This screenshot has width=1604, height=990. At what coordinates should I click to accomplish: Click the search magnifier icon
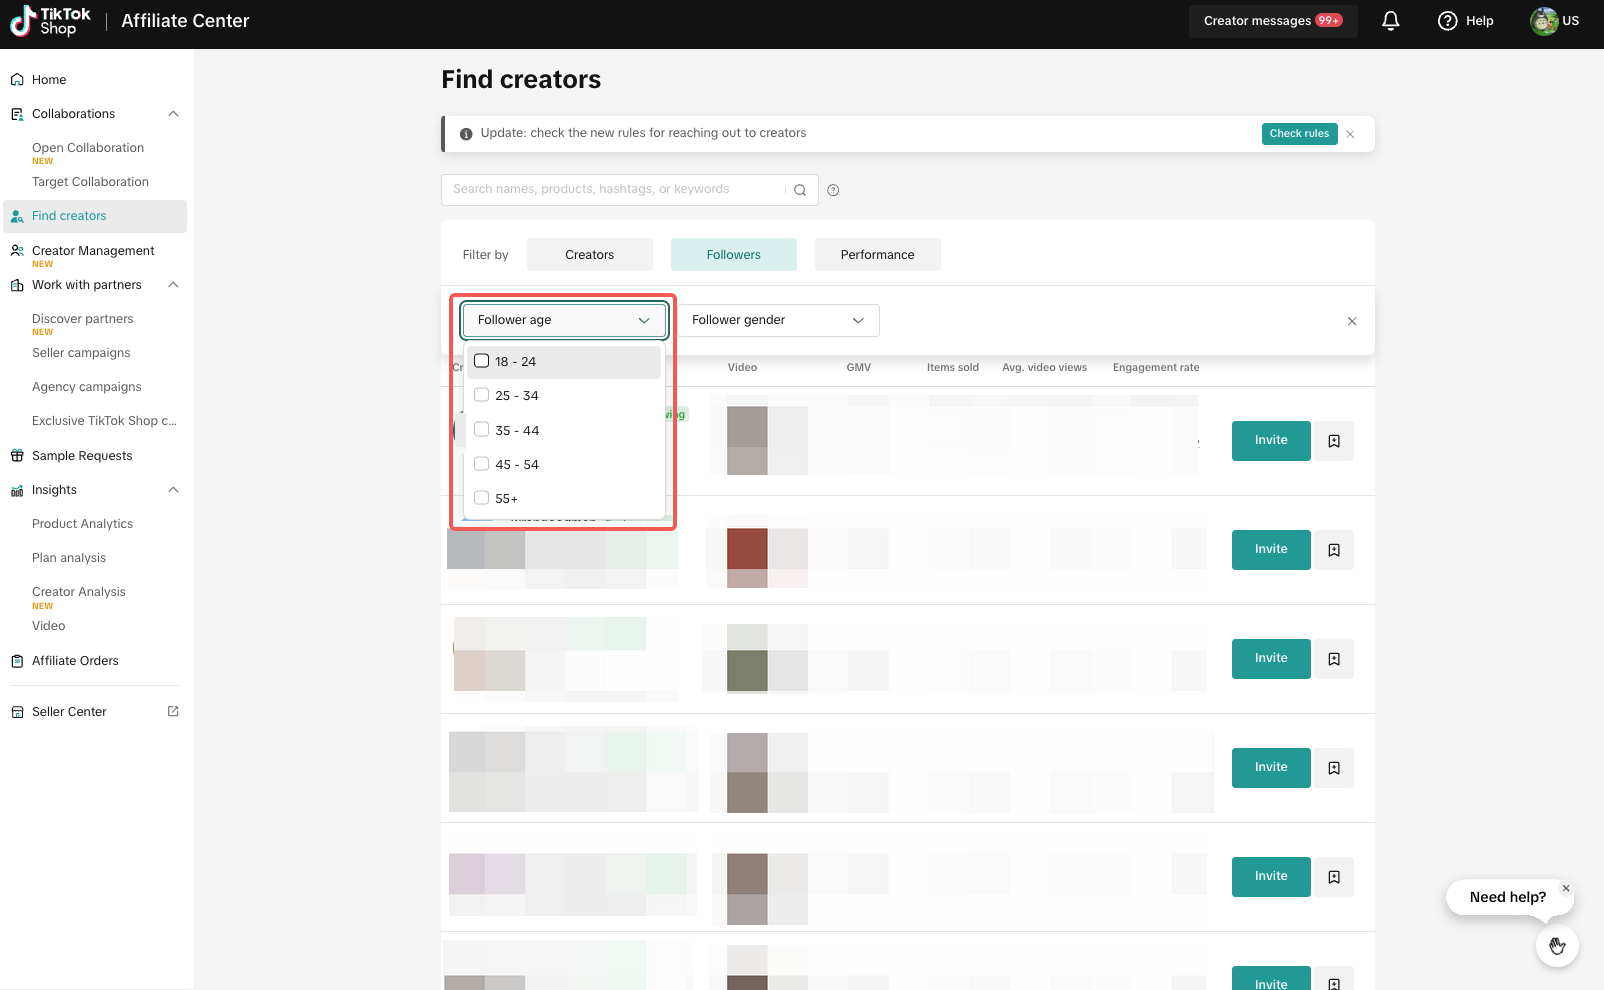pos(800,190)
